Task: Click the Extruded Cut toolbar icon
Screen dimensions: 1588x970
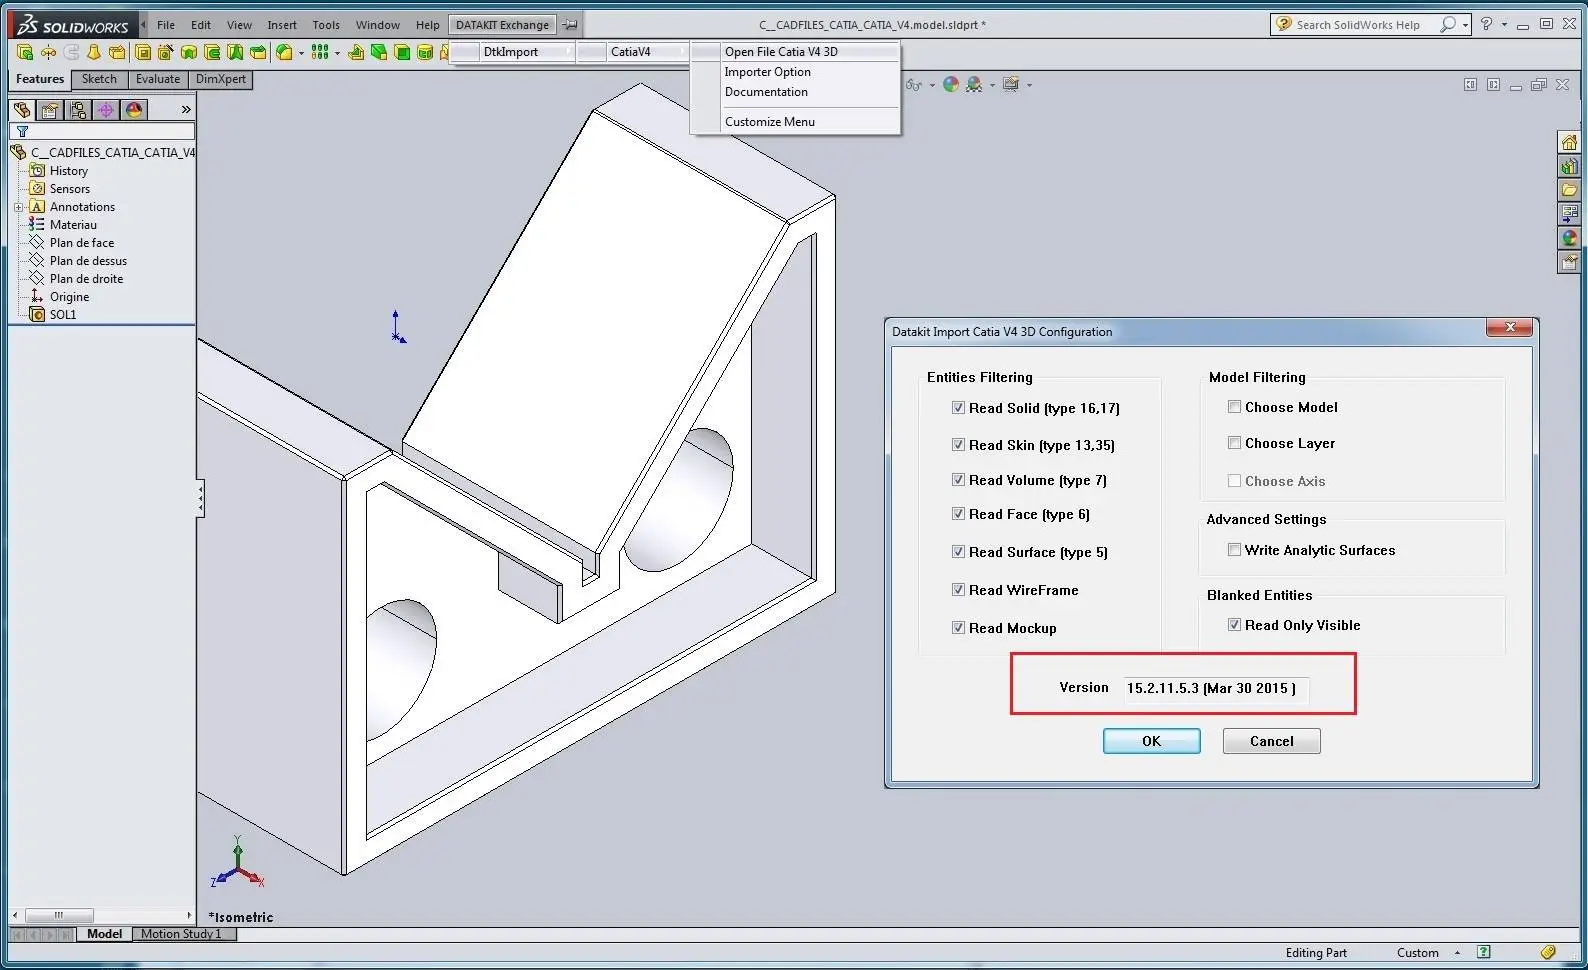Action: point(143,52)
